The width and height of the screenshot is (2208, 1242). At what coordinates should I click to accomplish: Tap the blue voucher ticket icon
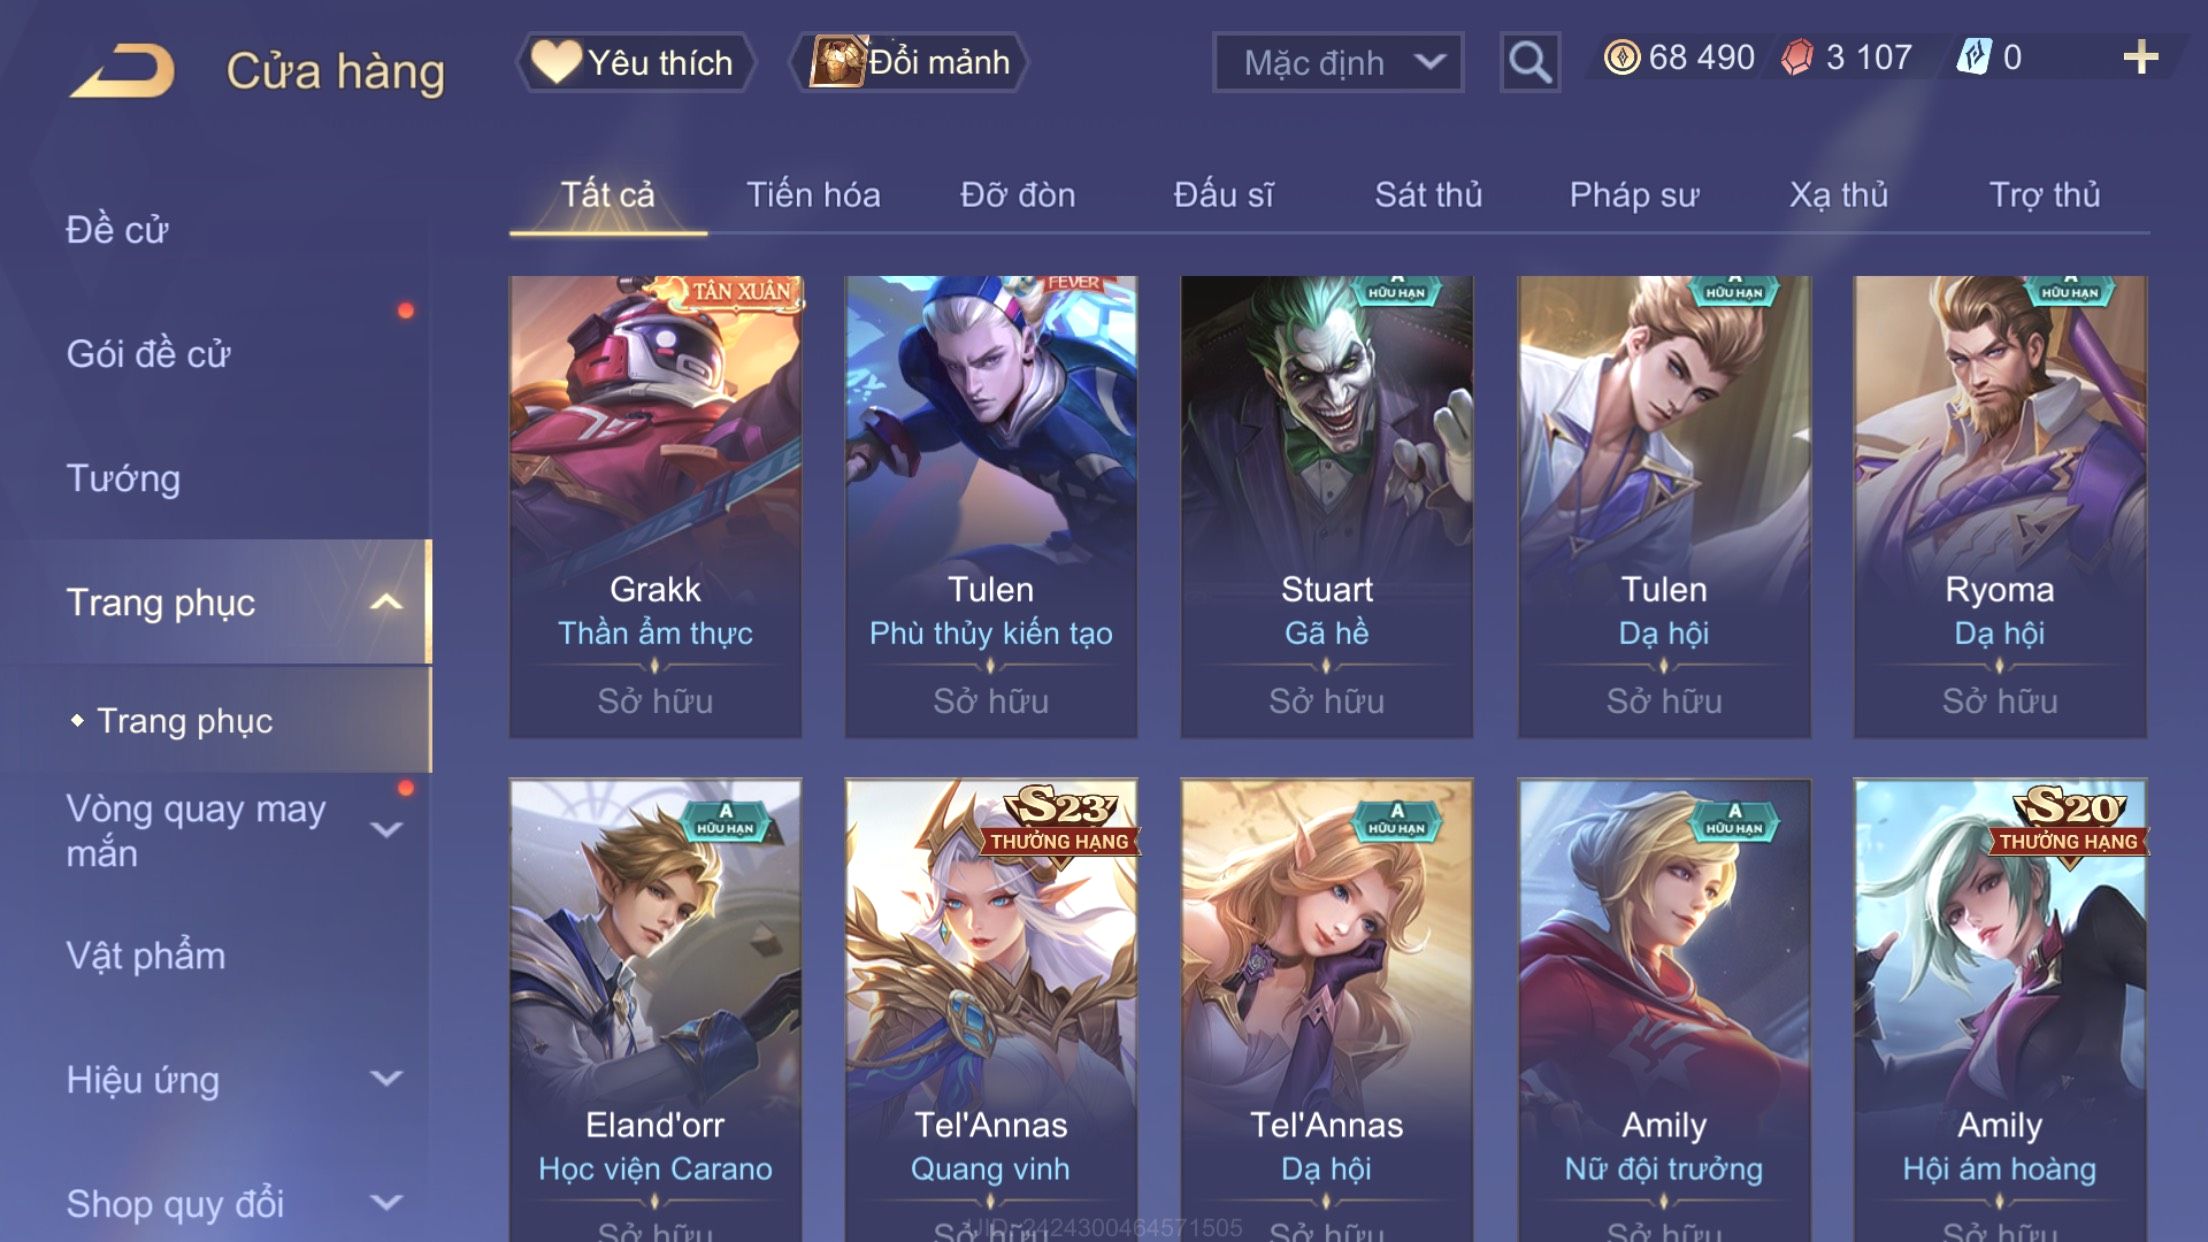pos(1974,57)
